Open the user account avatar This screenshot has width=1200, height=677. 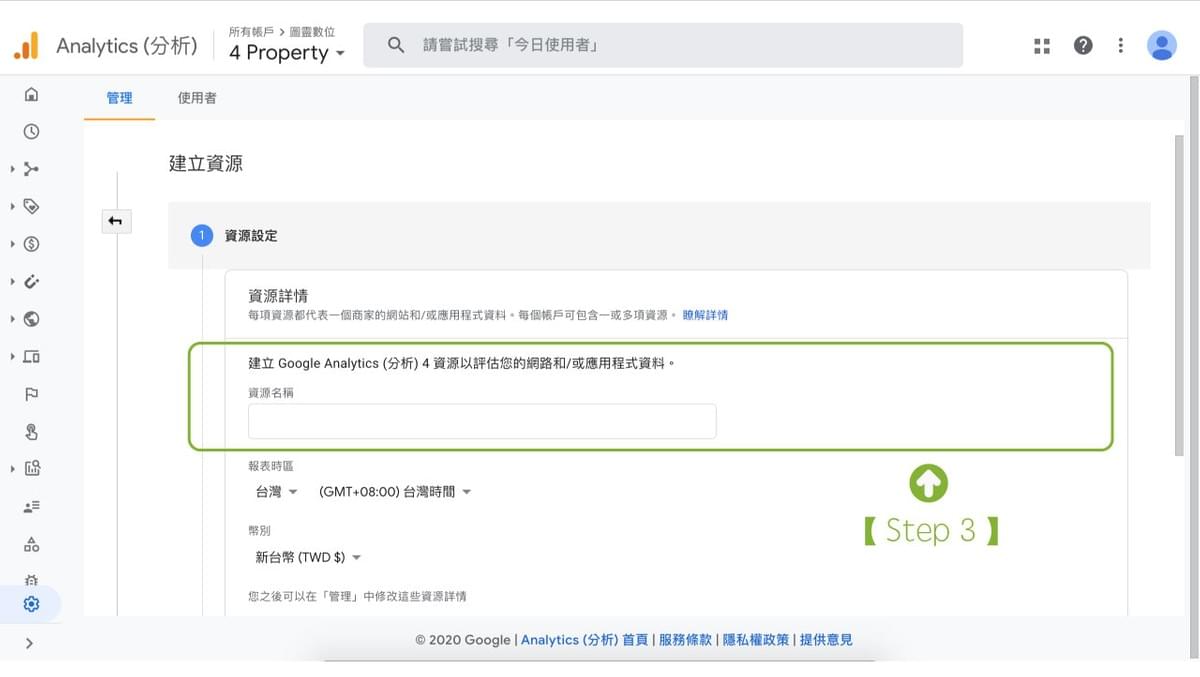pos(1162,46)
